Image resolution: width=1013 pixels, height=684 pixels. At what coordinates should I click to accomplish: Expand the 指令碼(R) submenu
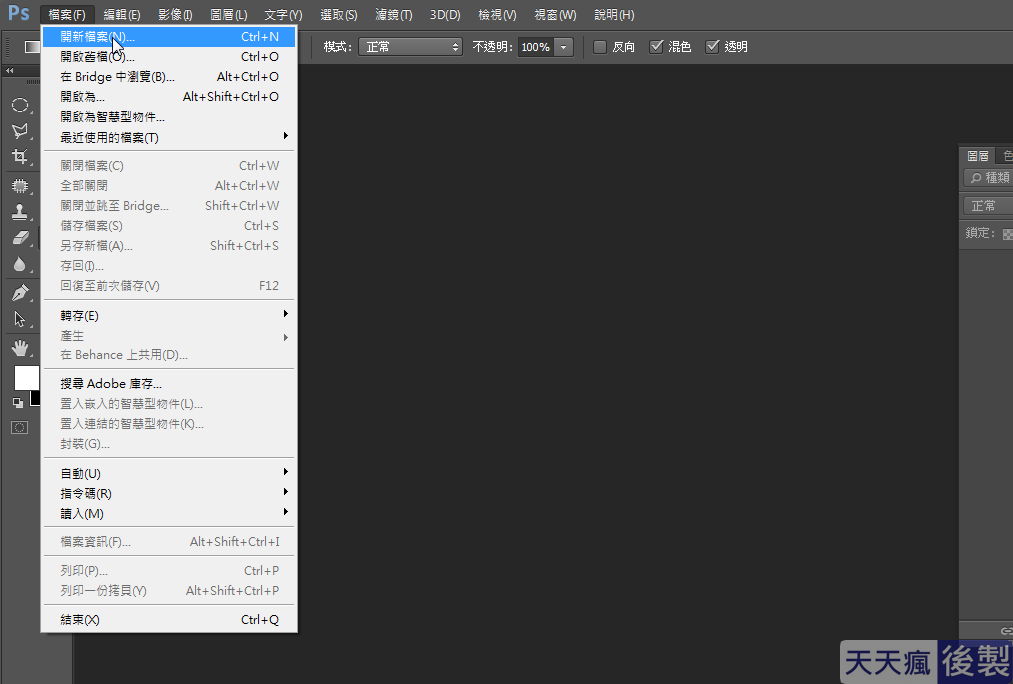[169, 493]
